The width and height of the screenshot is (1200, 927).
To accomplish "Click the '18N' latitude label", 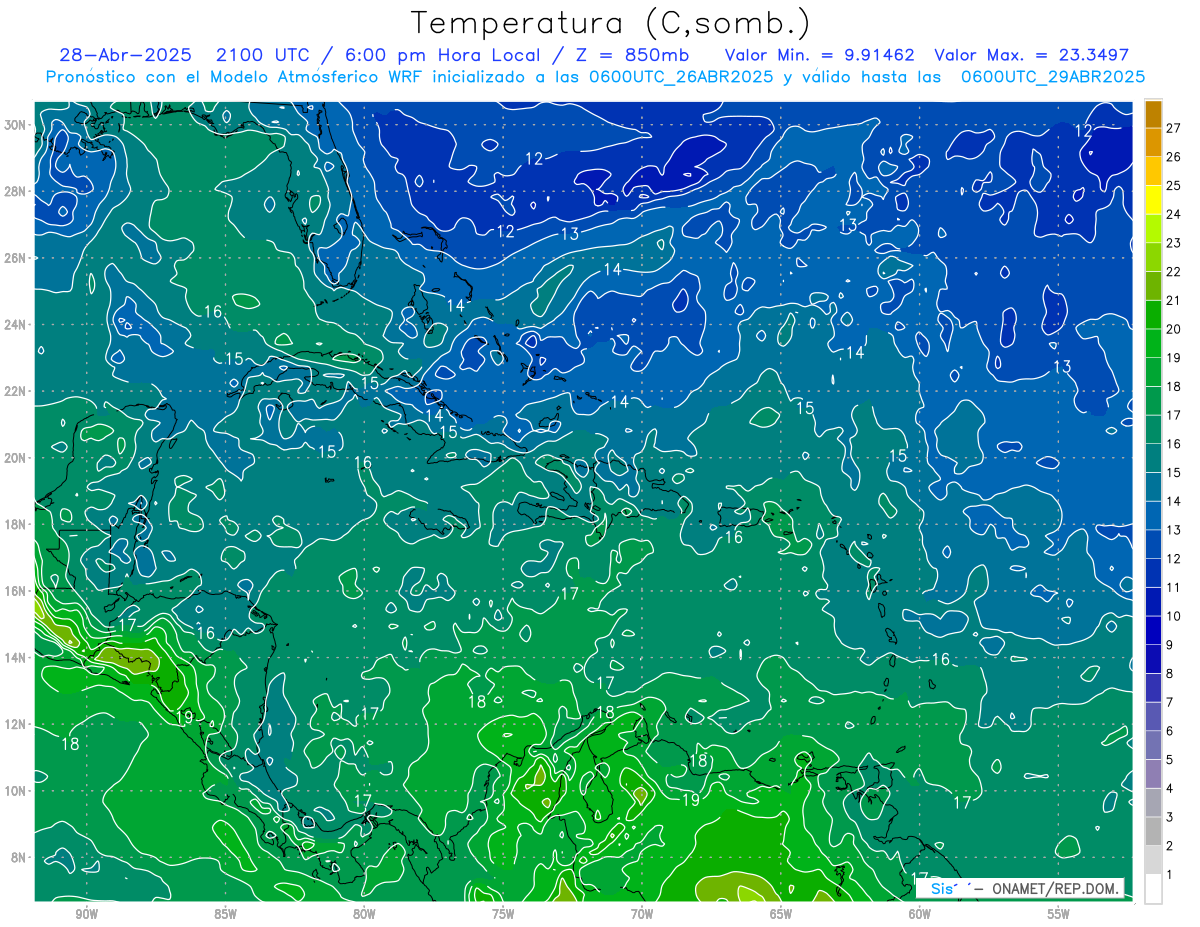I will 17,524.
